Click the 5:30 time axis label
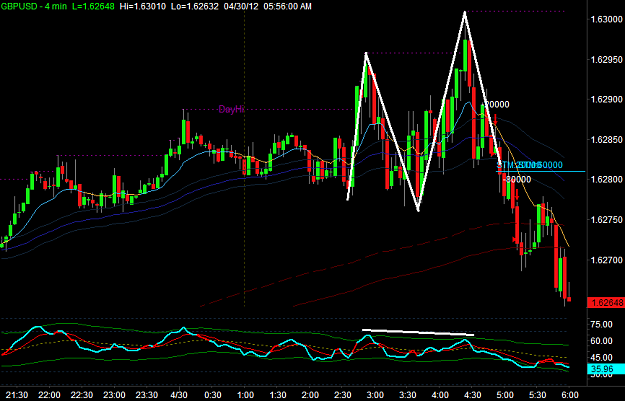Screen dimensions: 625x401 (x=537, y=395)
